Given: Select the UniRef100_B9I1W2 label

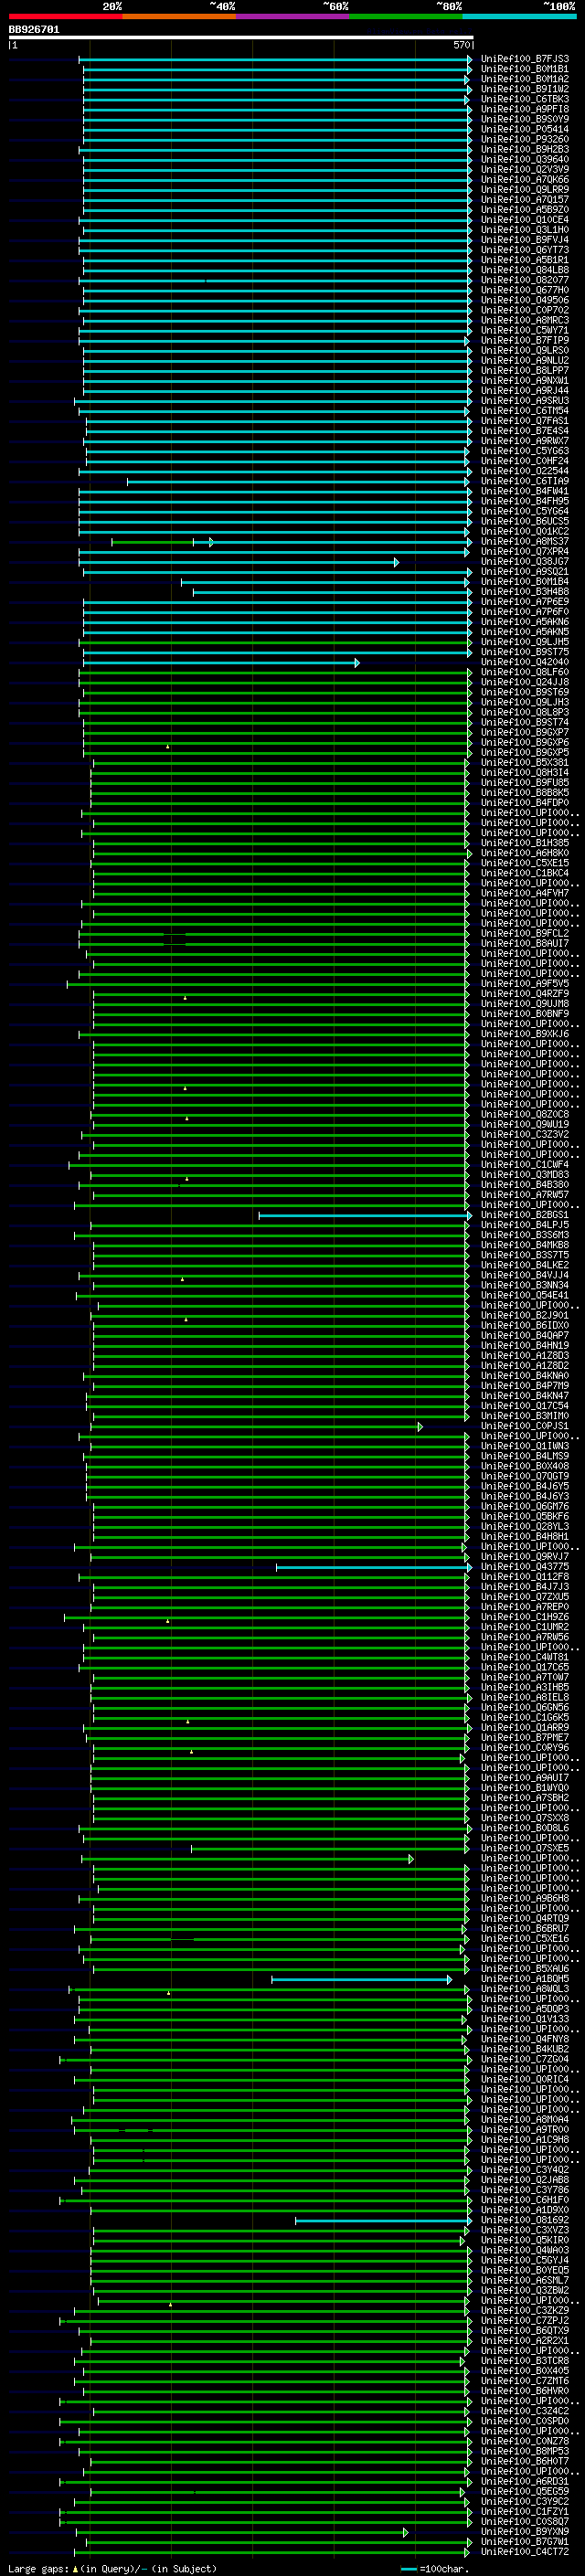Looking at the screenshot, I should click(x=525, y=90).
